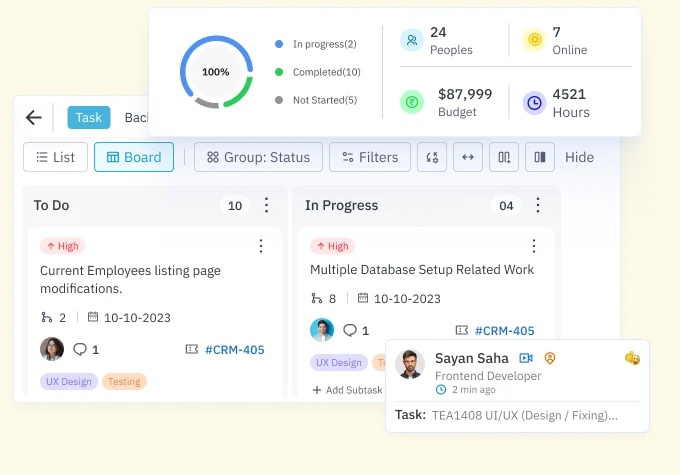Click the Online status icon
The image size is (680, 475).
[535, 40]
